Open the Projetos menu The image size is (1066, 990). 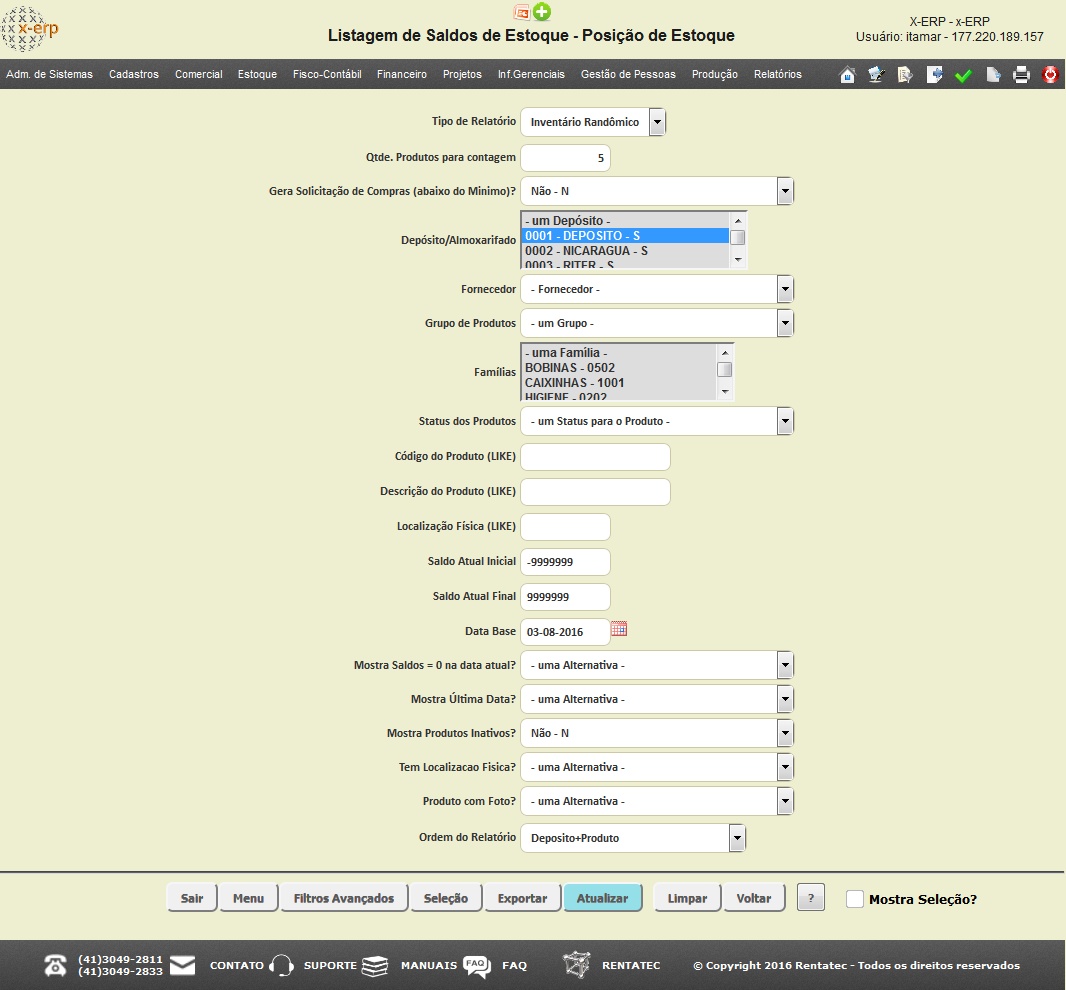(x=462, y=74)
